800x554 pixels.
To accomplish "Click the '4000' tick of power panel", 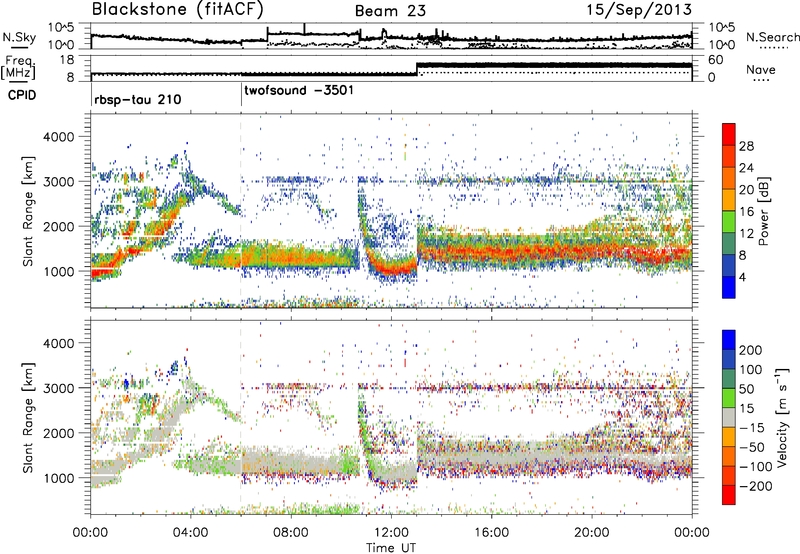I will pyautogui.click(x=59, y=137).
